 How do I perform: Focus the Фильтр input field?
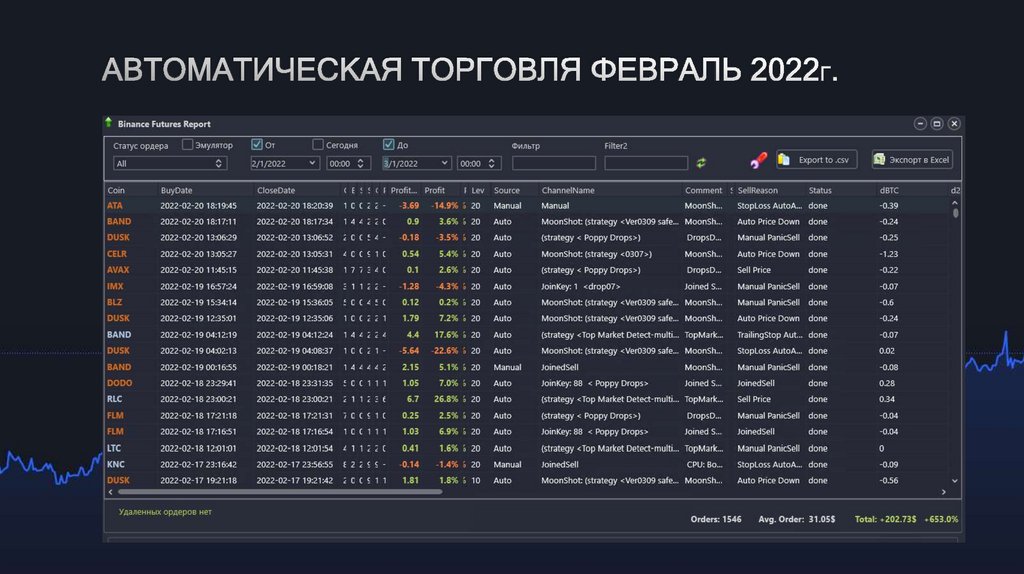pyautogui.click(x=554, y=163)
